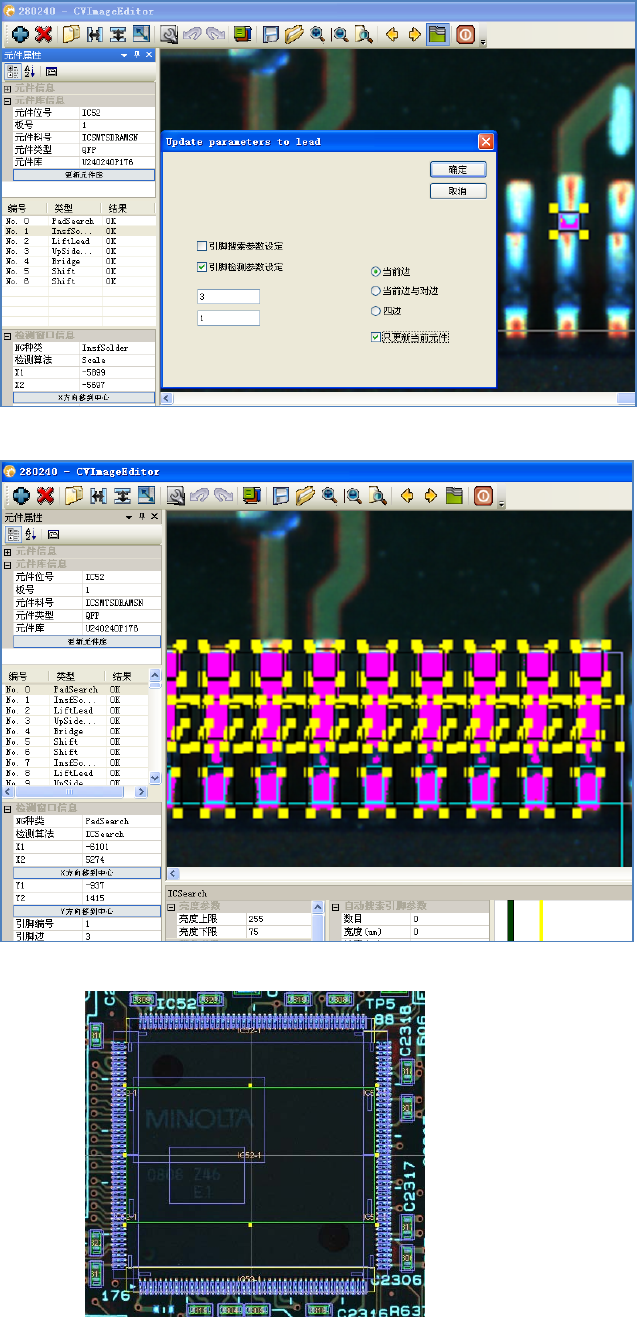The width and height of the screenshot is (637, 1317).
Task: Click the property pages icon, lower property panel
Action: [x=52, y=534]
